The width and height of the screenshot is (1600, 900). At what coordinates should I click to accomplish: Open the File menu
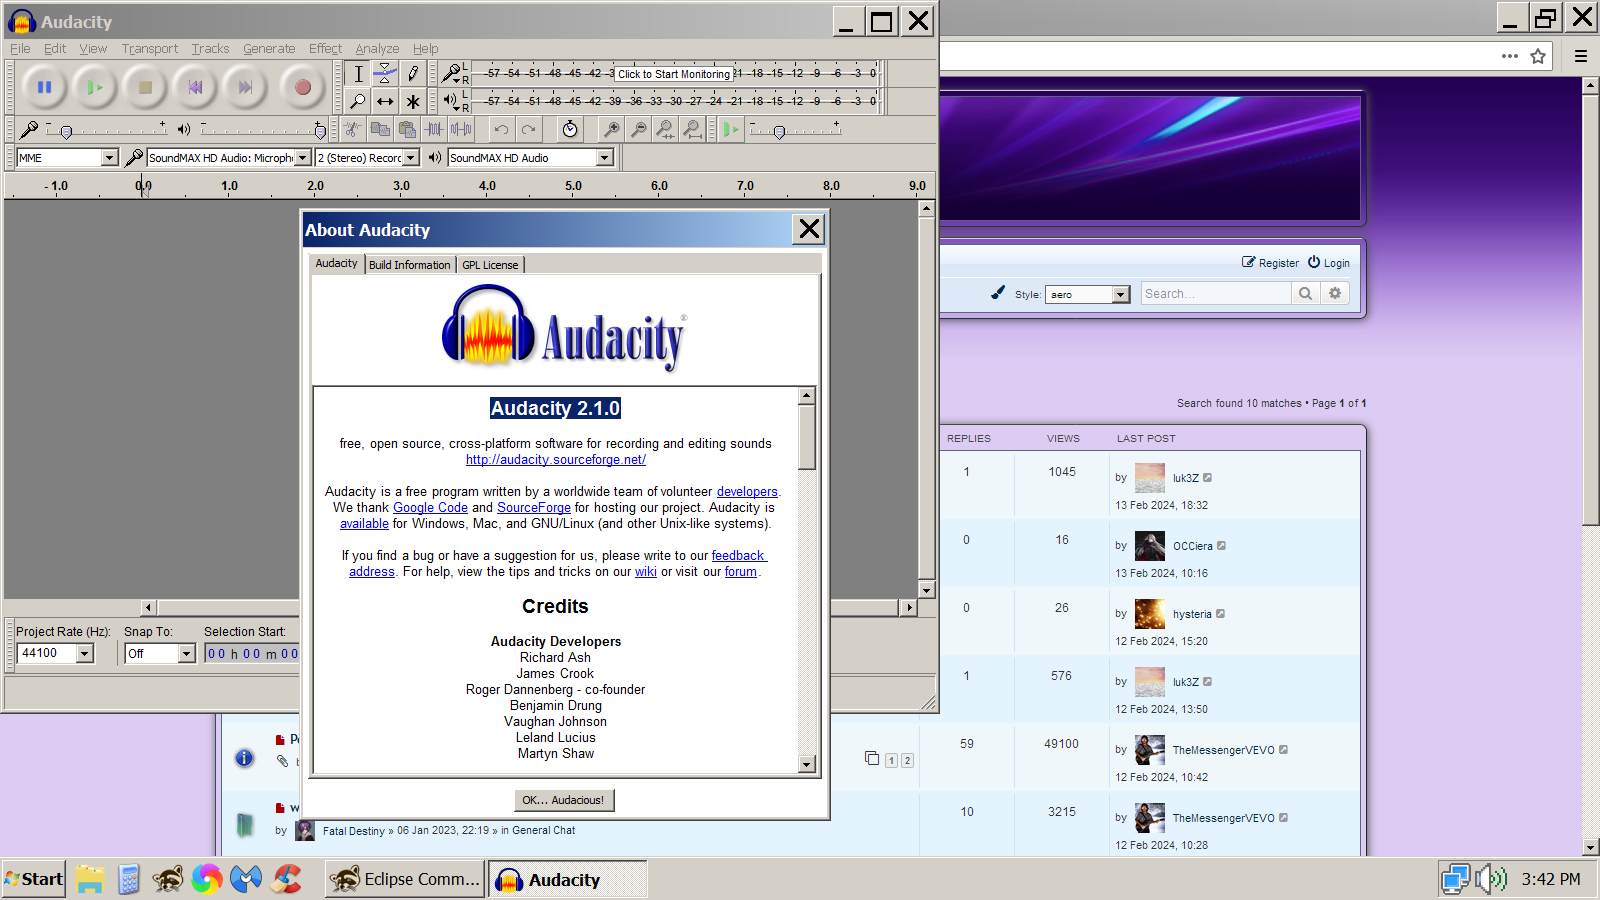20,48
